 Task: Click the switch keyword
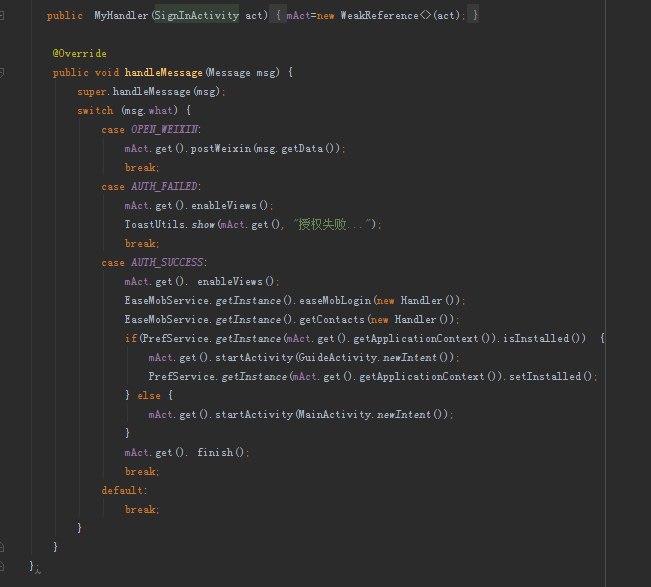click(95, 110)
